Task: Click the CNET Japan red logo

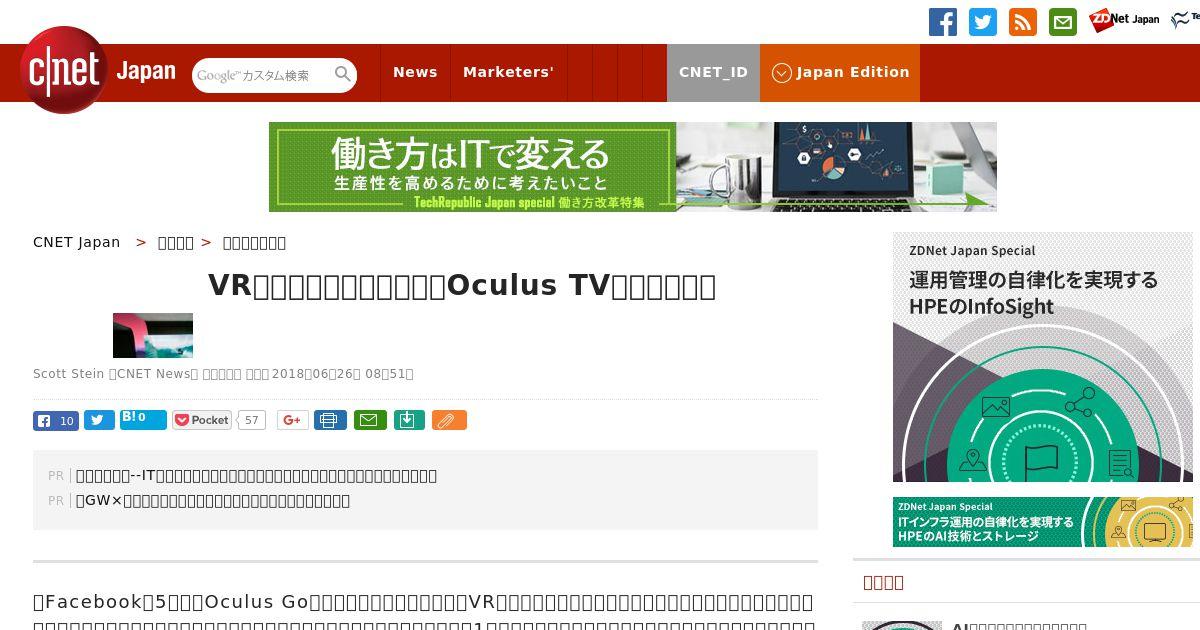Action: click(97, 71)
